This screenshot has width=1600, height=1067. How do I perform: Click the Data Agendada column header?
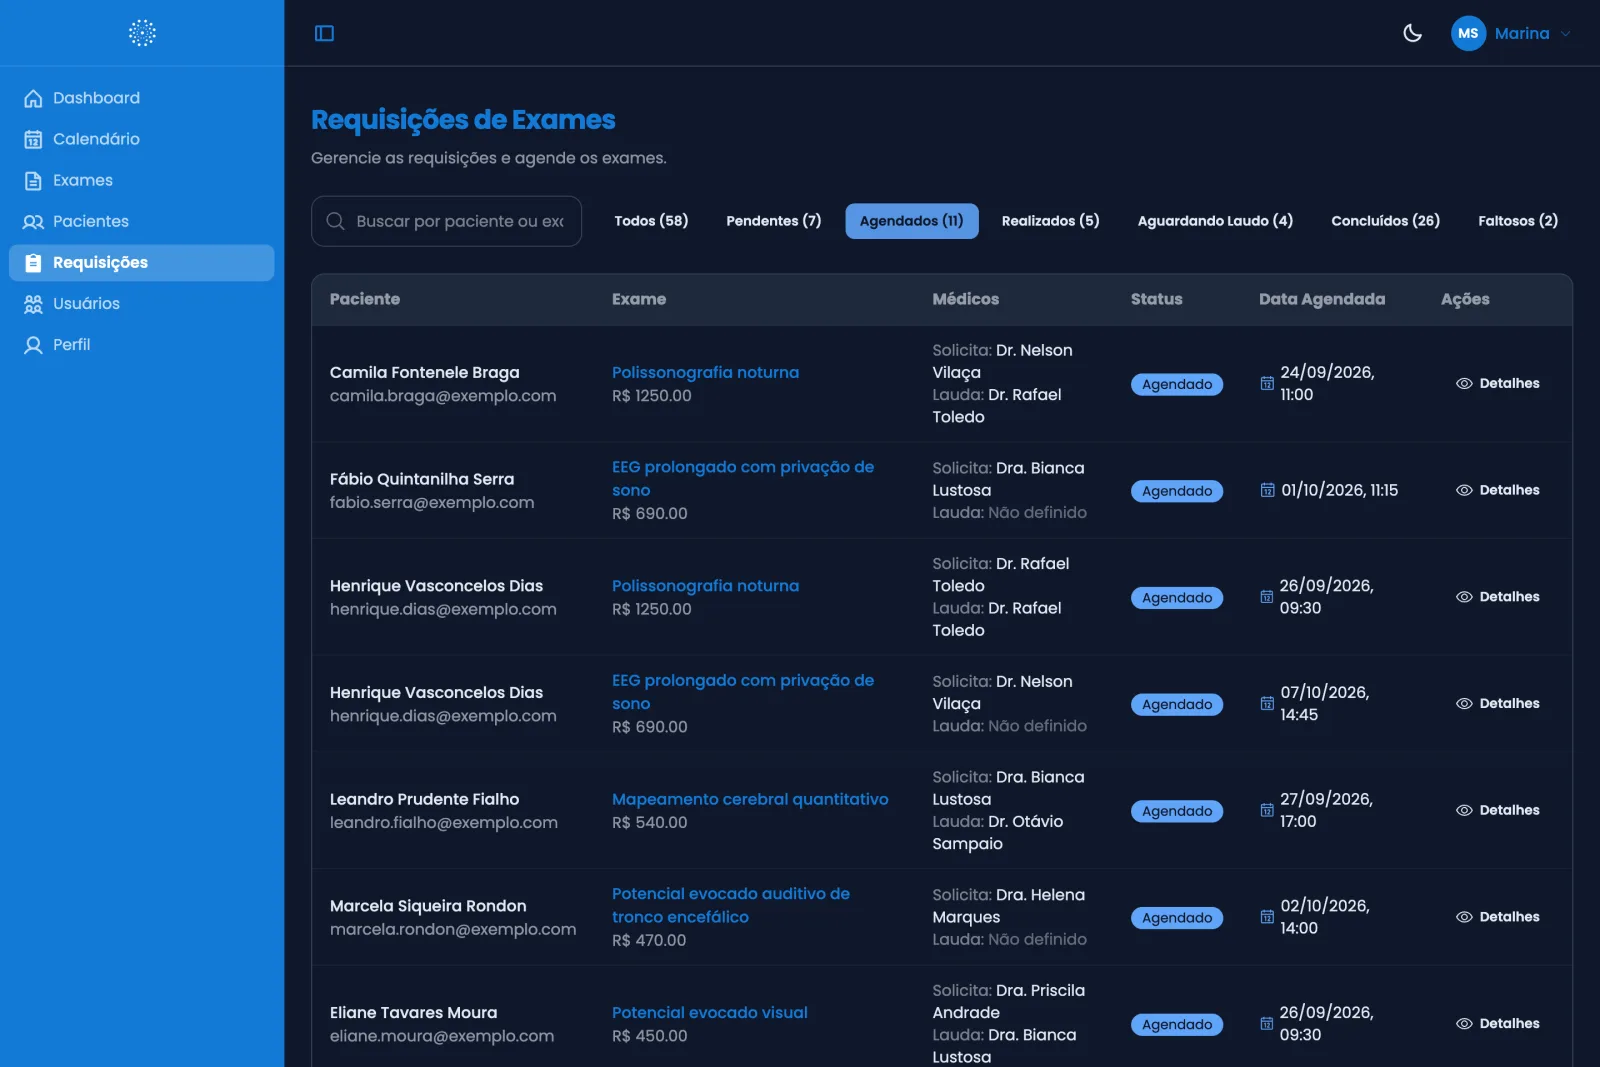[x=1322, y=299]
